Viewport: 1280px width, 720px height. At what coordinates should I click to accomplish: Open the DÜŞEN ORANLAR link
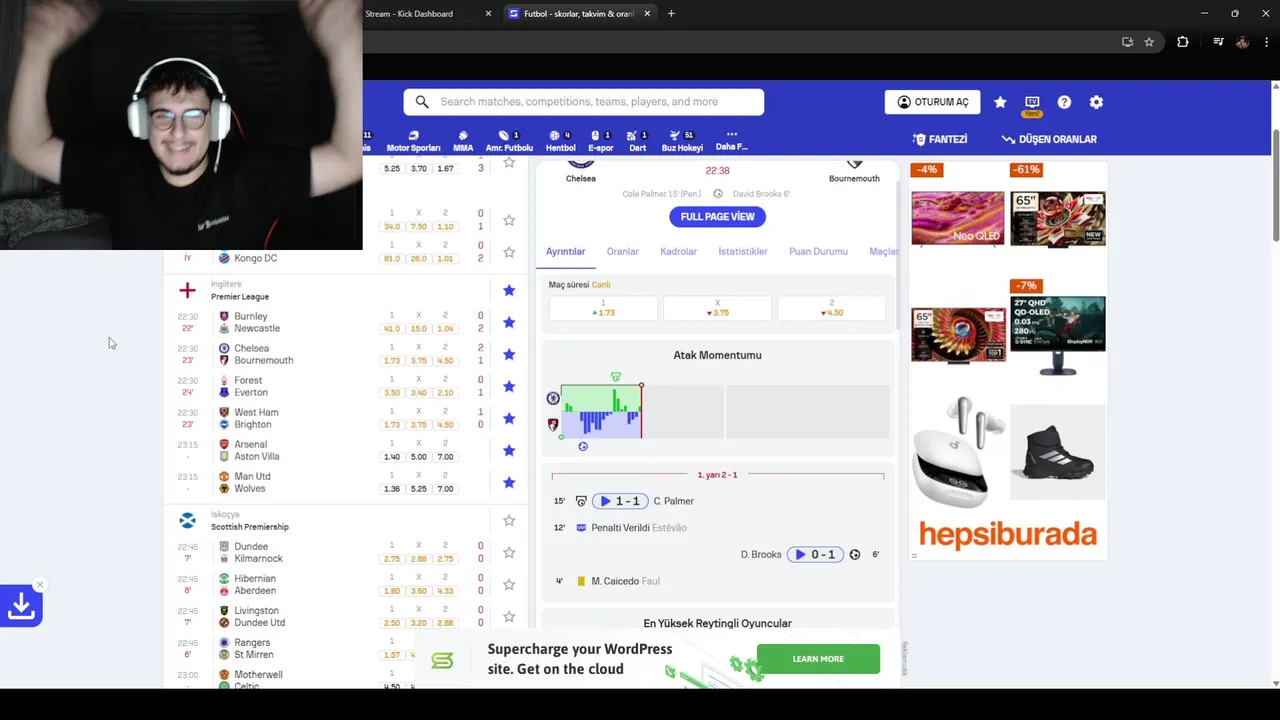1049,139
